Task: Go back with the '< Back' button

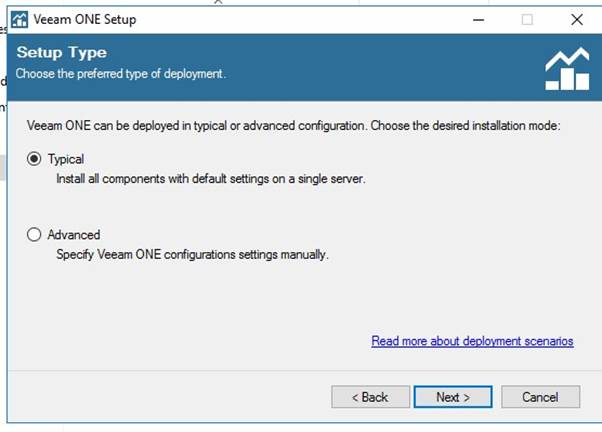Action: click(370, 397)
